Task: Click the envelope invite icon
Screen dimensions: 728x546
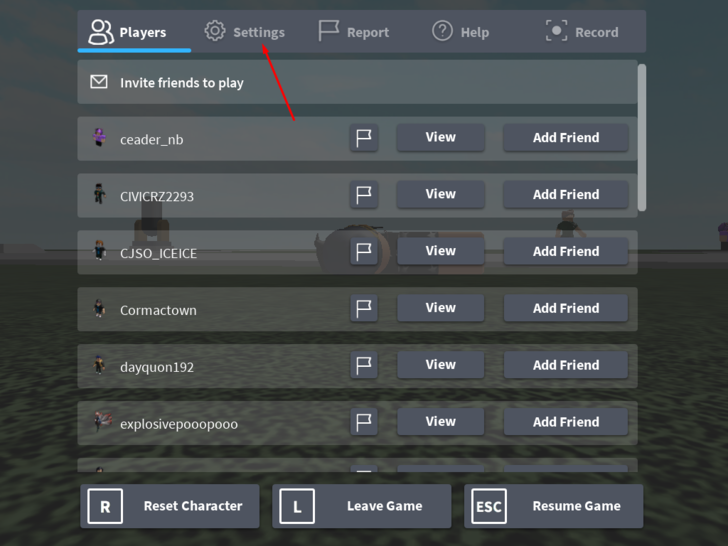Action: 99,82
